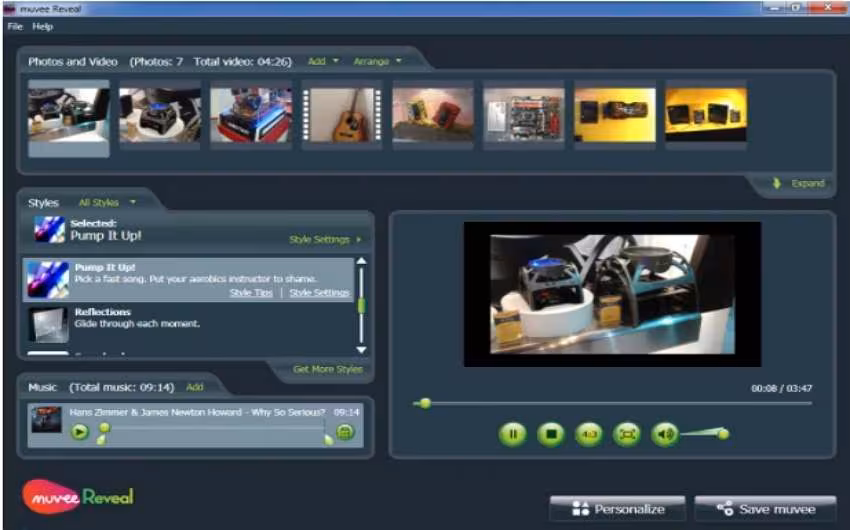The height and width of the screenshot is (530, 850).
Task: Open the File menu
Action: 15,27
